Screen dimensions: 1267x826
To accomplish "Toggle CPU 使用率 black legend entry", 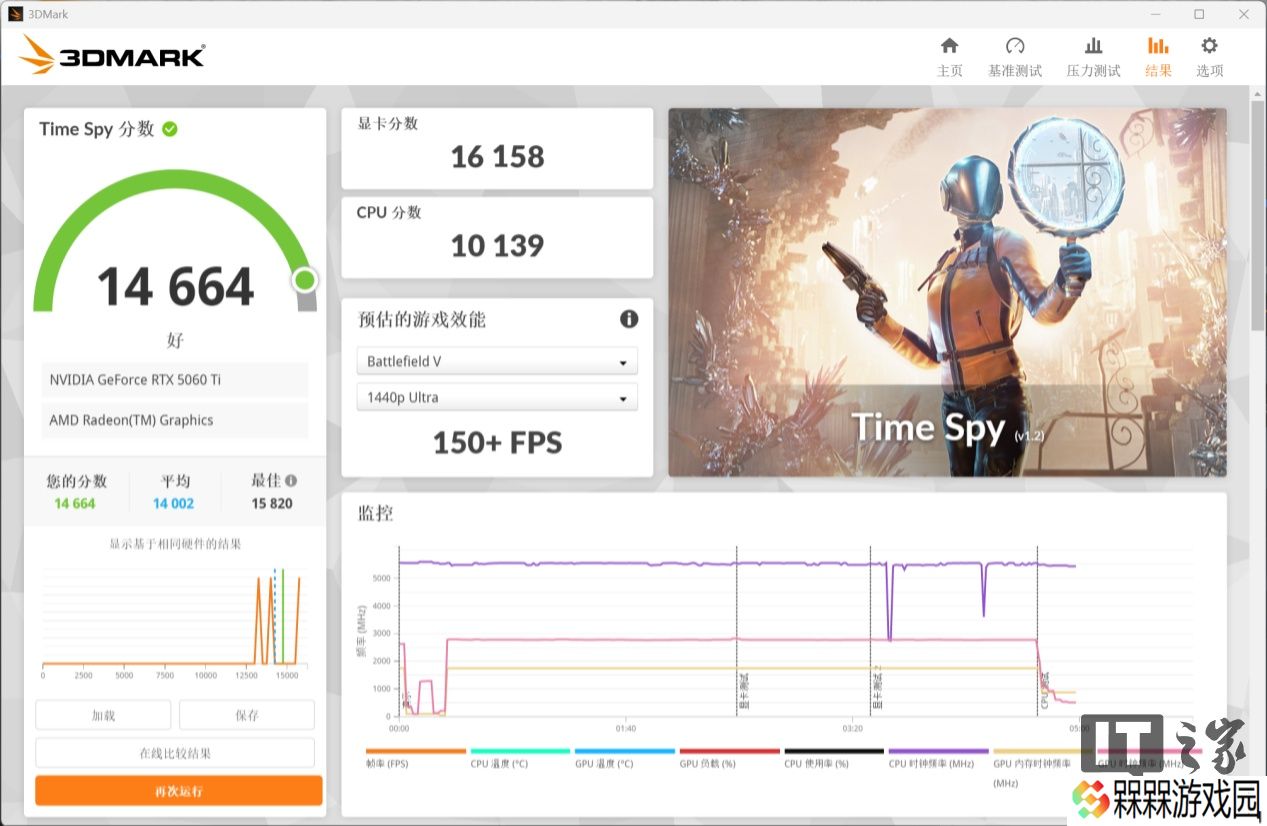I will (x=834, y=757).
